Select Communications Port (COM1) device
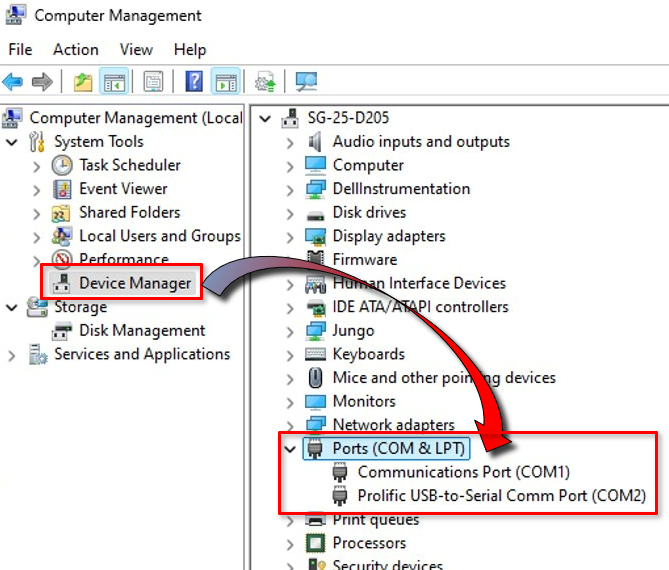This screenshot has width=669, height=570. pyautogui.click(x=463, y=472)
